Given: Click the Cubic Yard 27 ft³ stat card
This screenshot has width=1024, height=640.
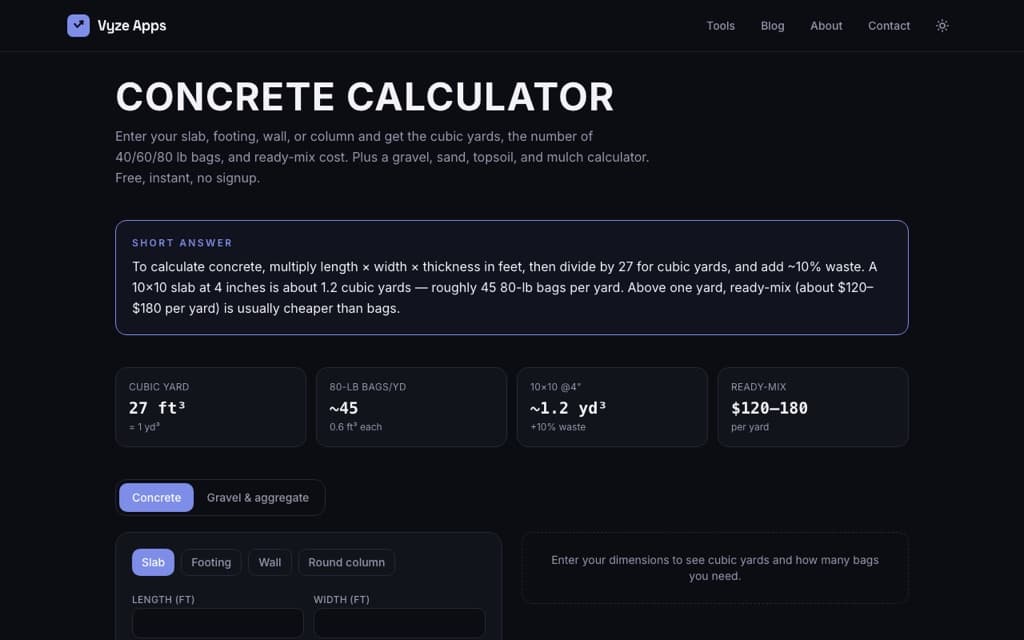Looking at the screenshot, I should (x=211, y=407).
